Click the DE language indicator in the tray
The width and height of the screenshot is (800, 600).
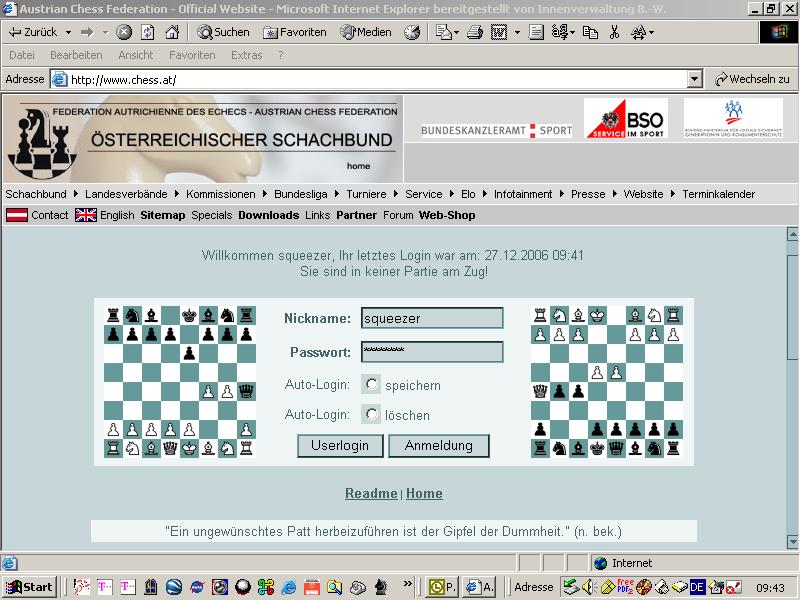[x=697, y=587]
